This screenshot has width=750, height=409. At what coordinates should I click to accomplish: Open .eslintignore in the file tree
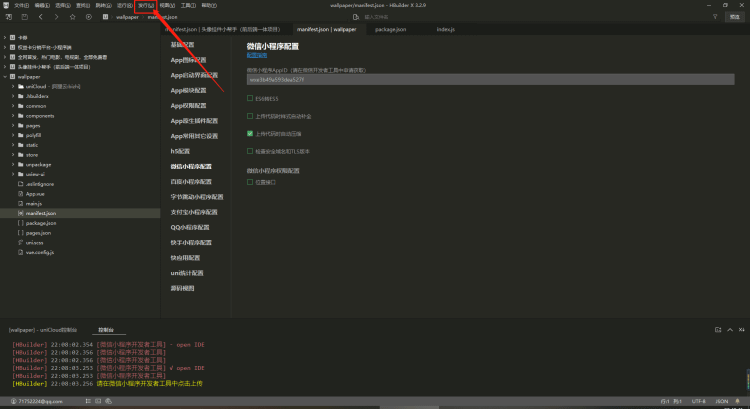tap(40, 184)
